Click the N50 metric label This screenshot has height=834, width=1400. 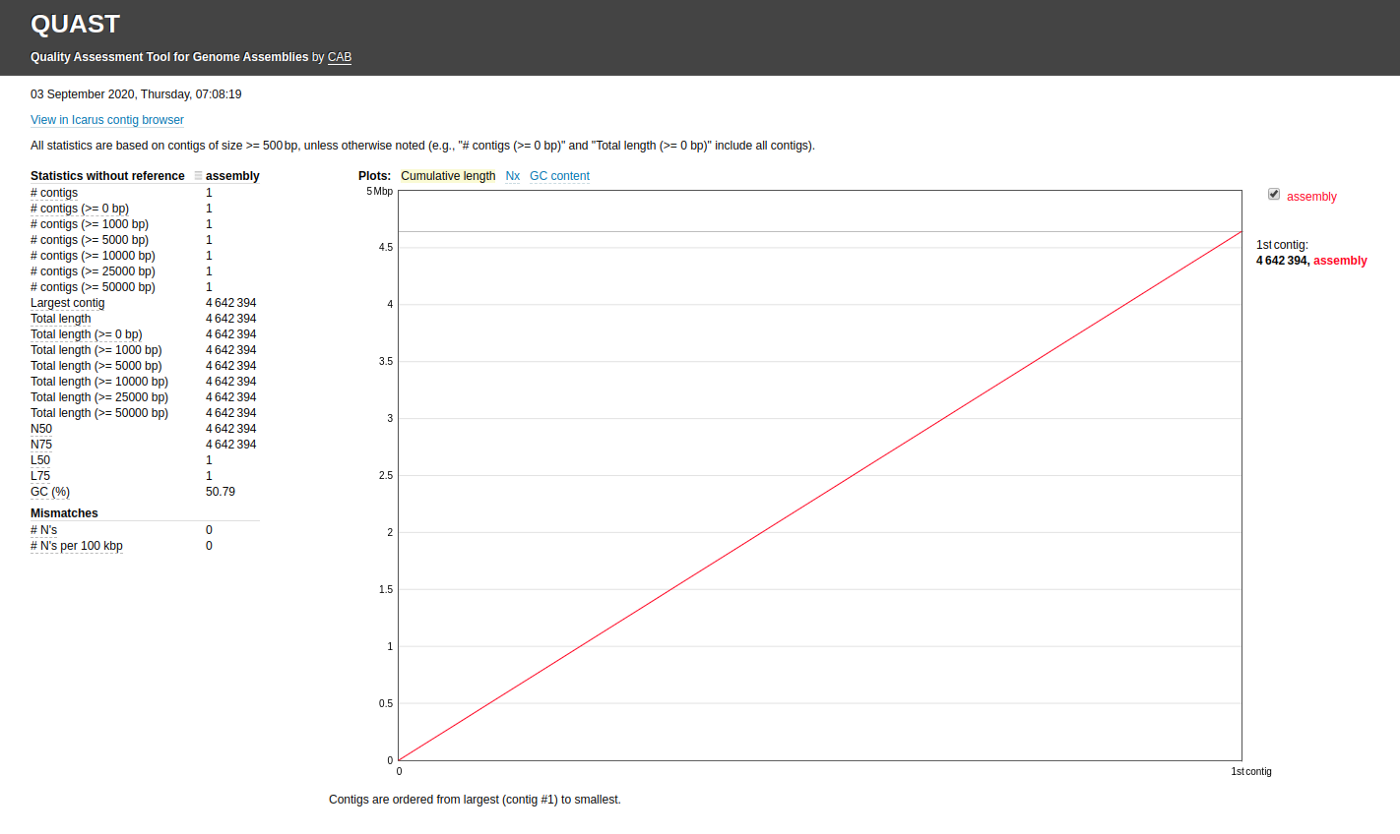[x=41, y=429]
